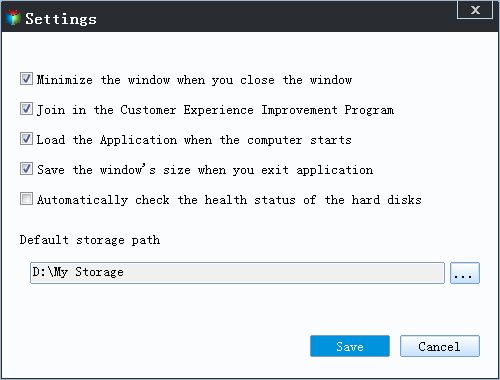
Task: Uncheck the Customer Experience Improvement Program checkbox
Action: pyautogui.click(x=26, y=109)
